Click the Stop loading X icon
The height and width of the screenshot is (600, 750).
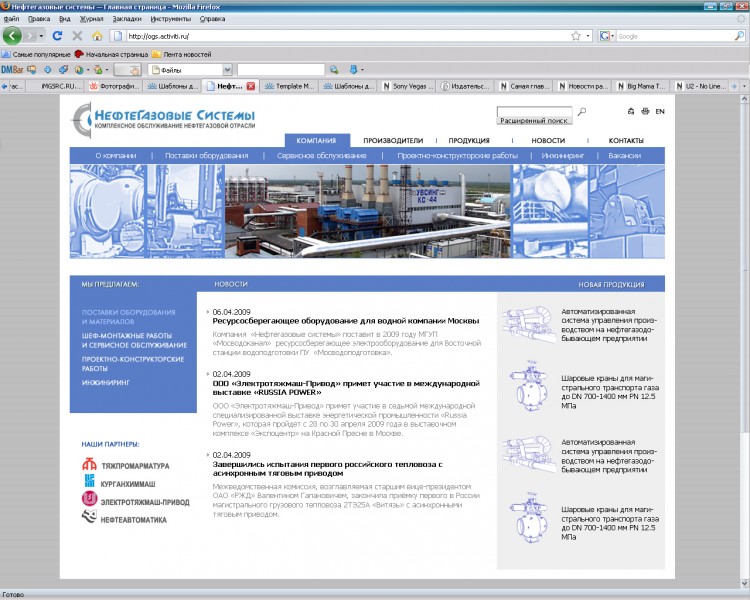tap(77, 36)
